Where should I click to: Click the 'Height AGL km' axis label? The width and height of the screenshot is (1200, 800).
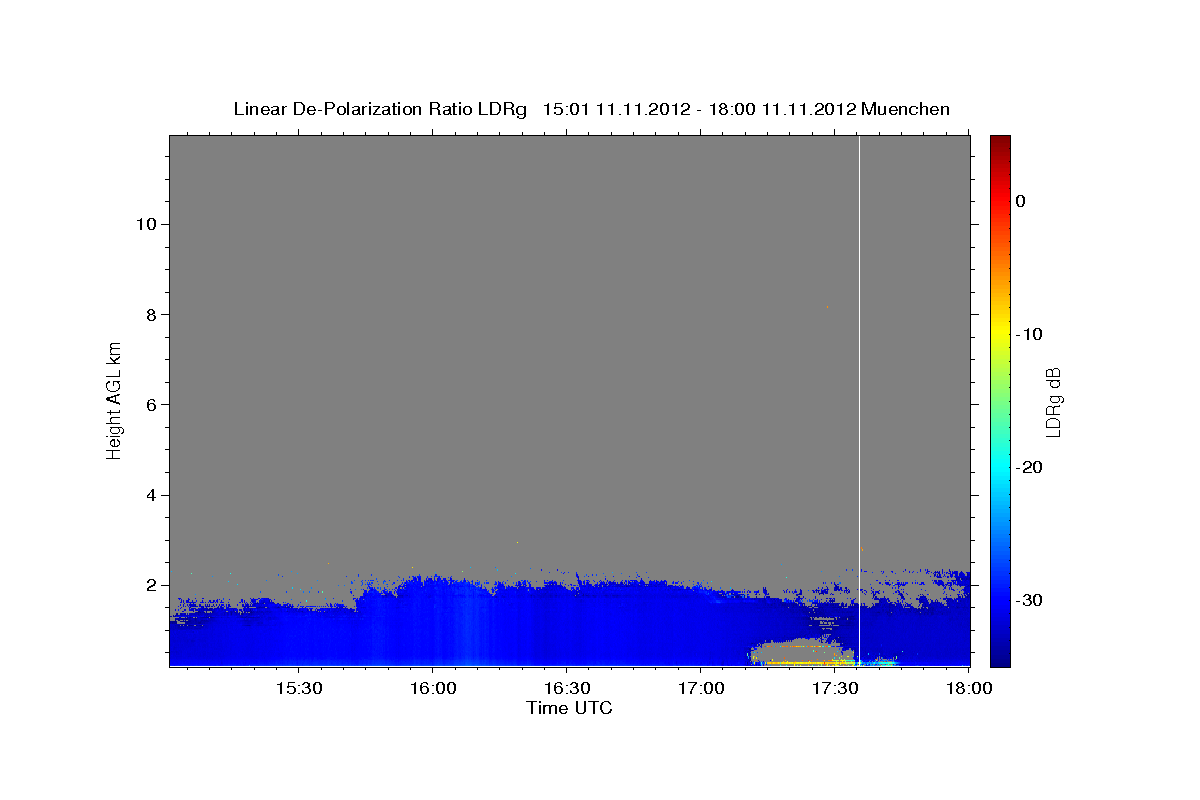click(x=114, y=399)
